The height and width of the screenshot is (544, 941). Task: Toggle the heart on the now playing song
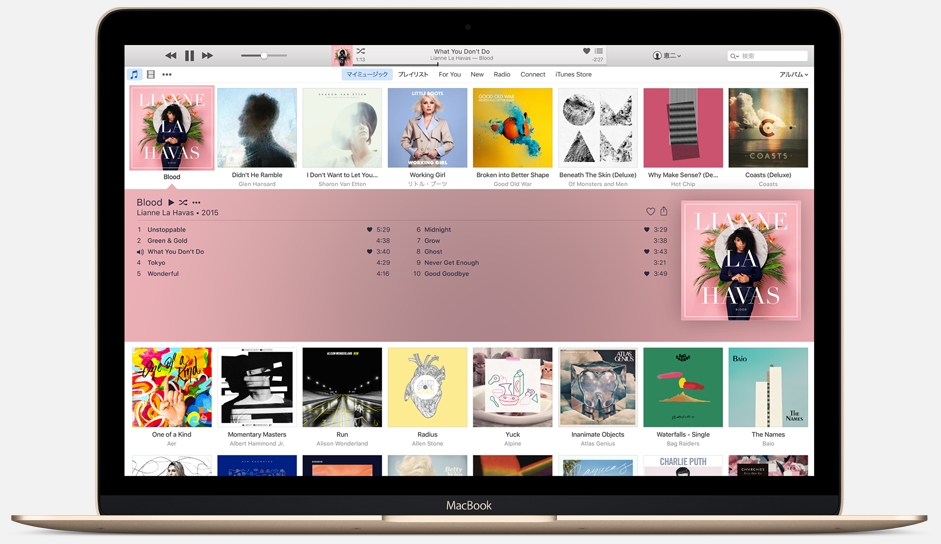click(x=586, y=51)
